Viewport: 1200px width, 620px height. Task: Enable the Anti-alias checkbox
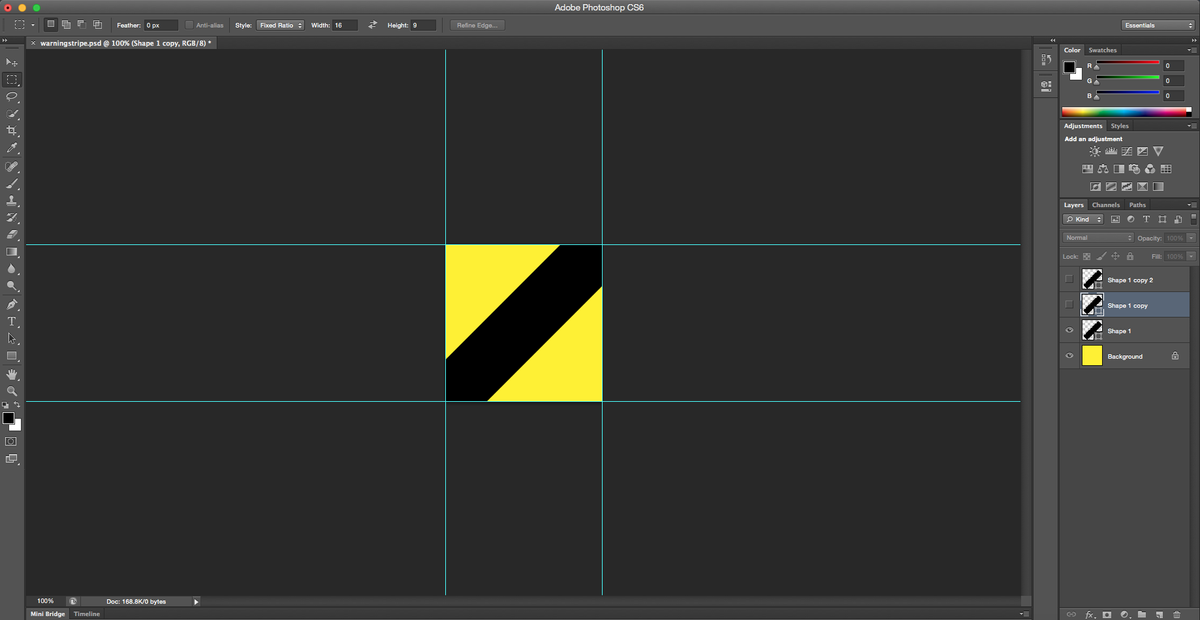190,25
